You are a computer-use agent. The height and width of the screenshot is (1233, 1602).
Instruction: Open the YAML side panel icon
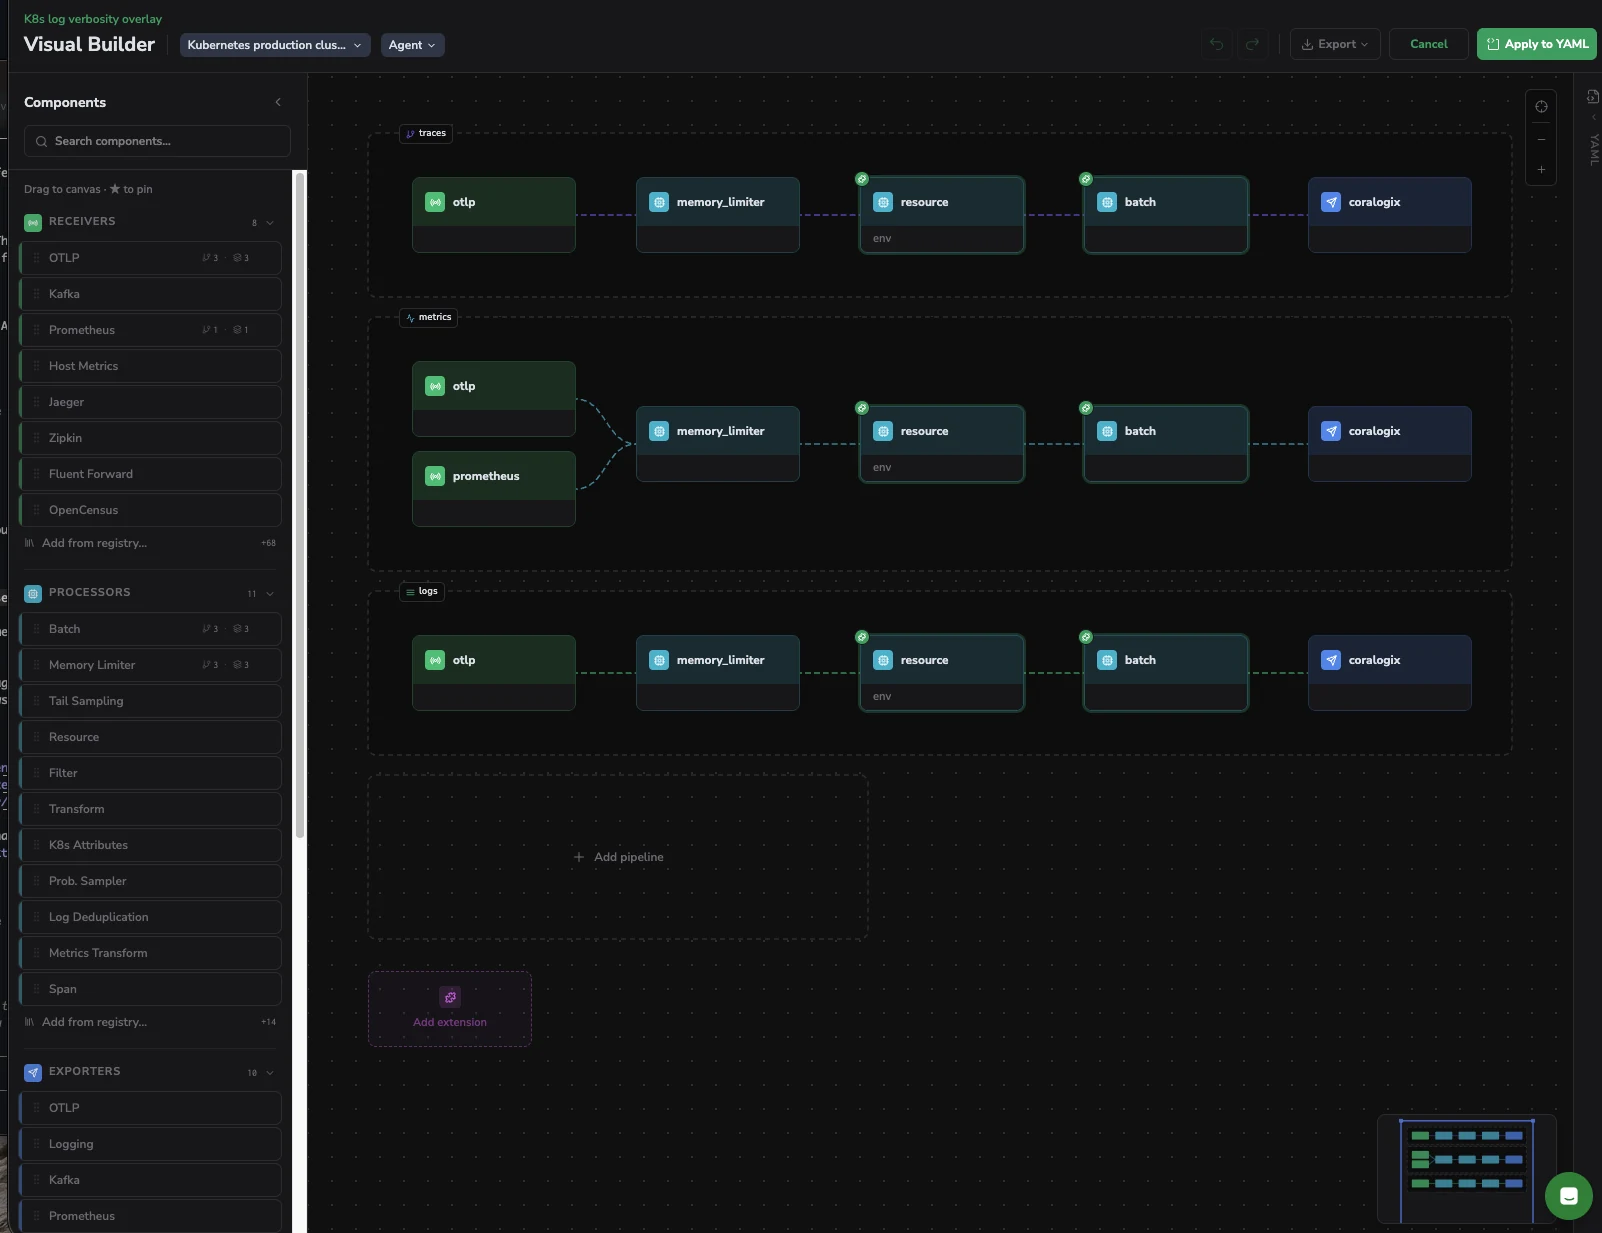(1593, 97)
